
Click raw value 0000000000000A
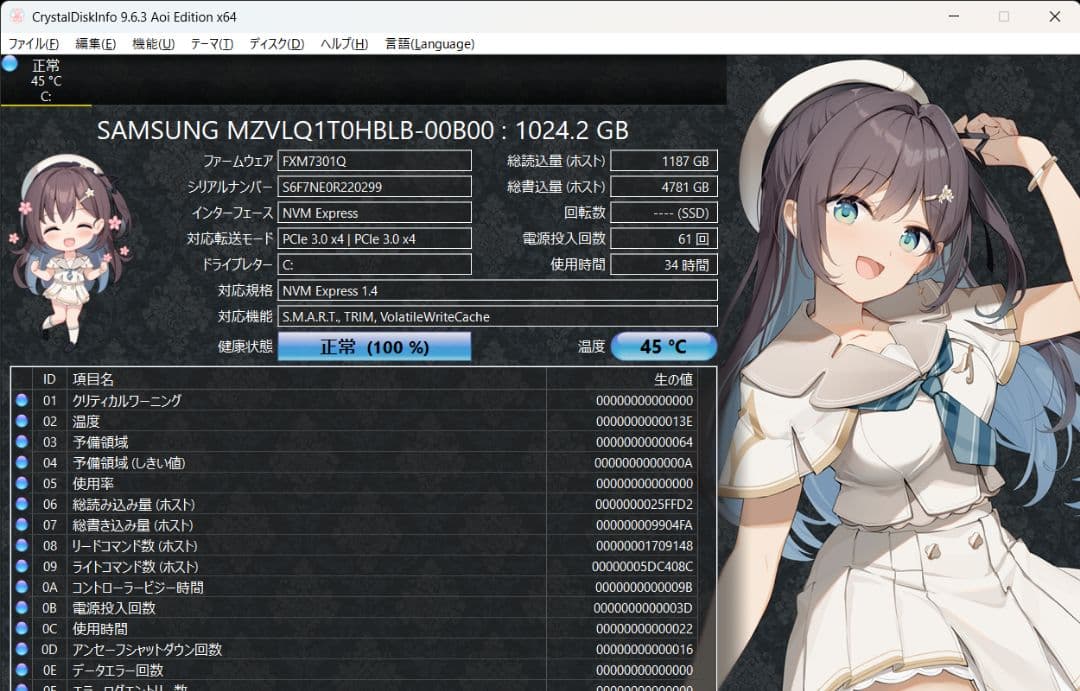pos(644,462)
